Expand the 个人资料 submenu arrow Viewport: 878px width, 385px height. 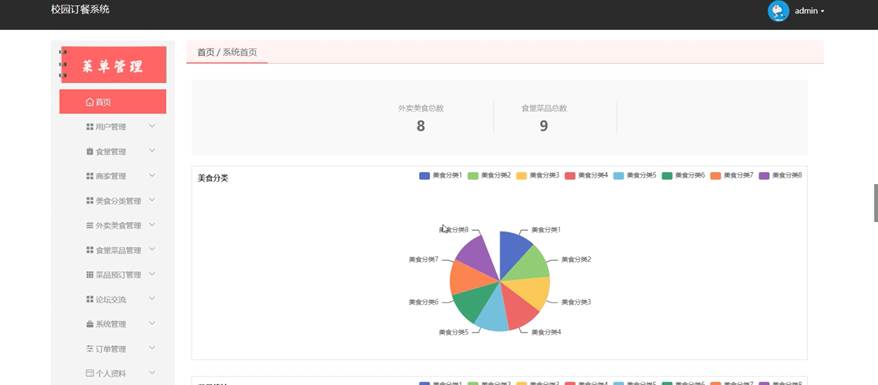tap(152, 373)
